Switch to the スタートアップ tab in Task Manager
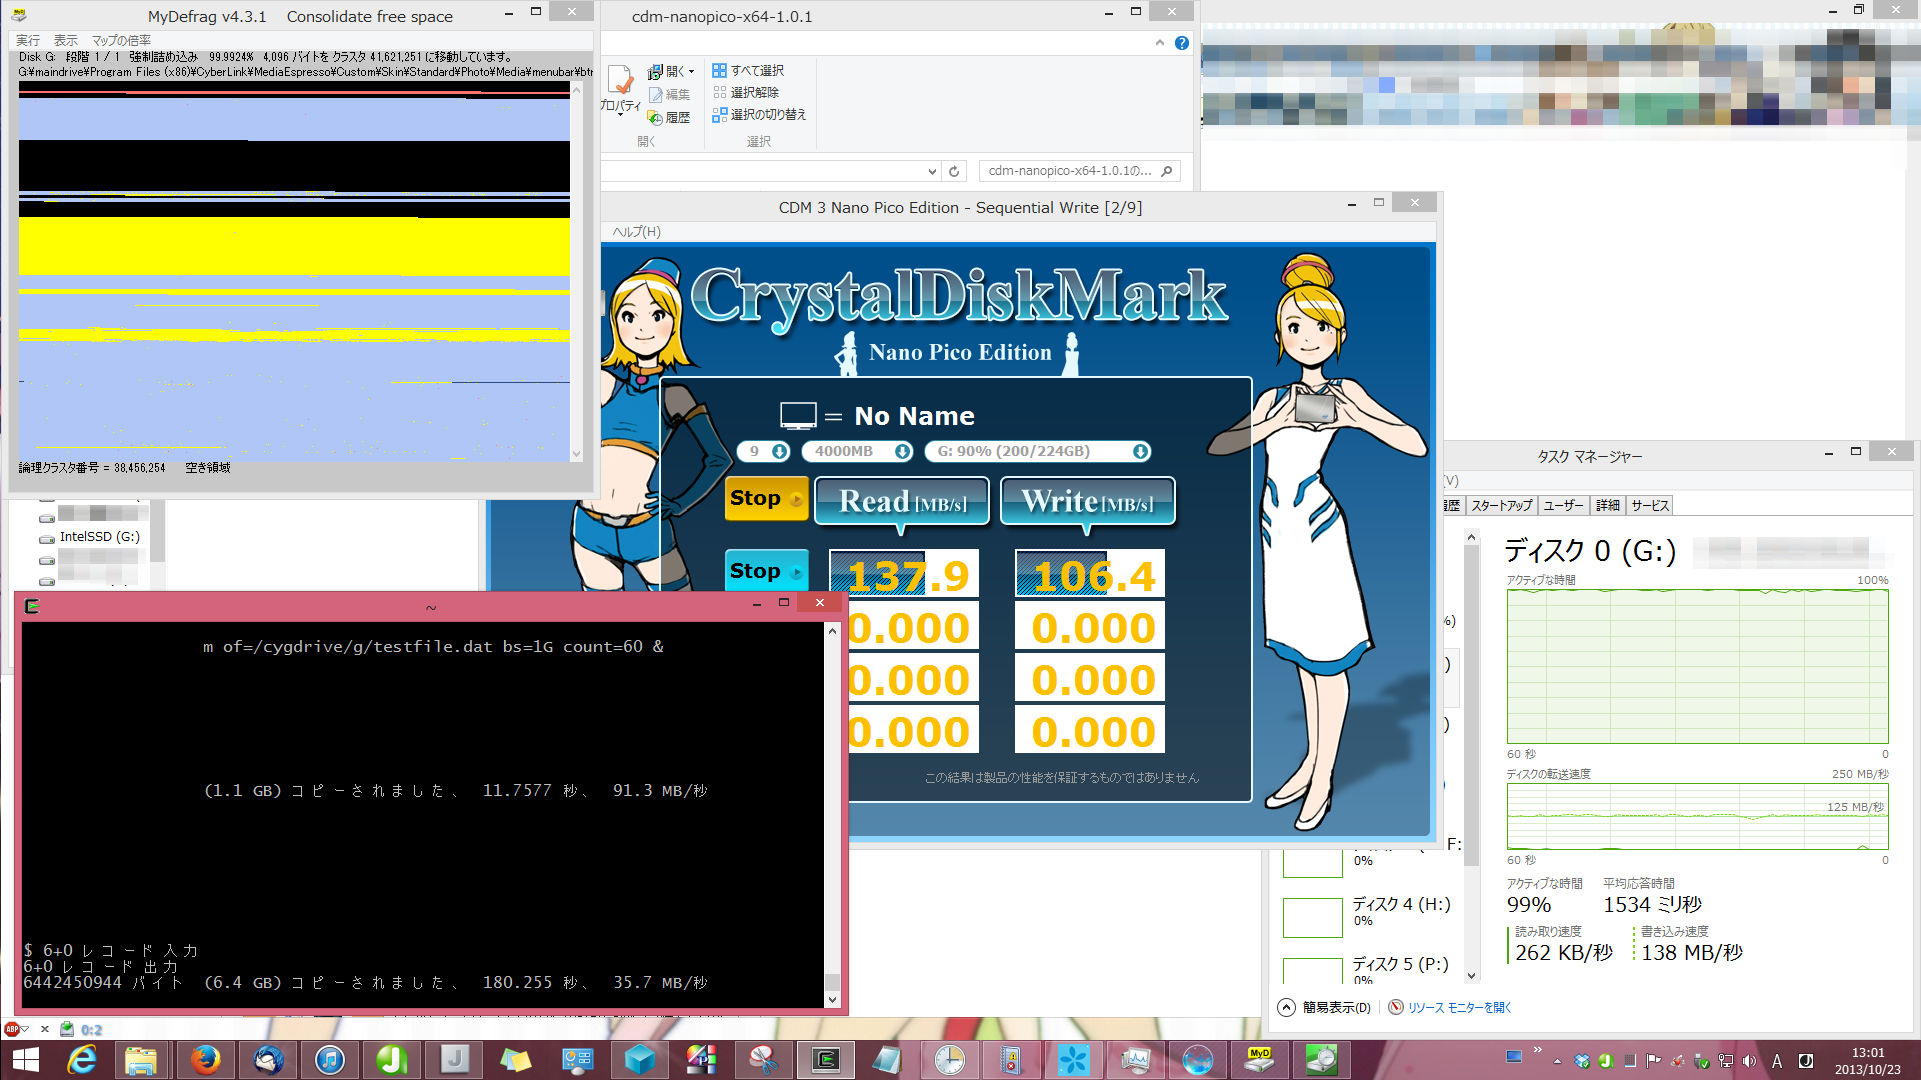This screenshot has width=1921, height=1080. pyautogui.click(x=1500, y=506)
